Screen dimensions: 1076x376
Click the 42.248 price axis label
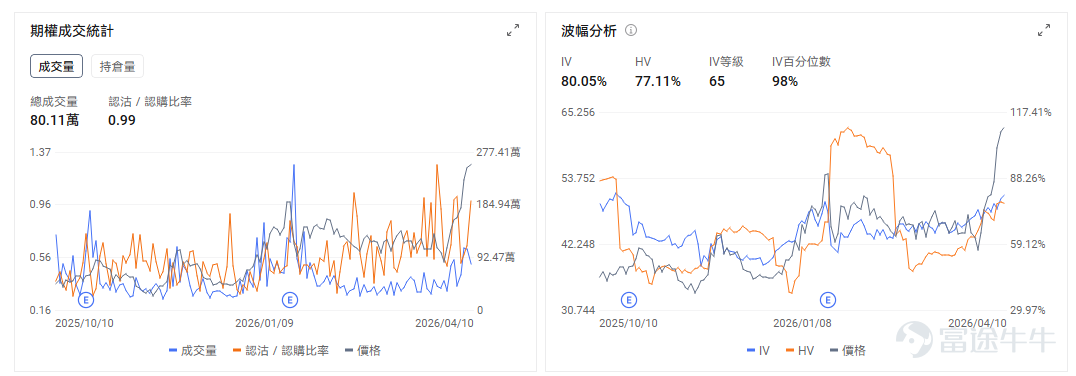tap(578, 244)
